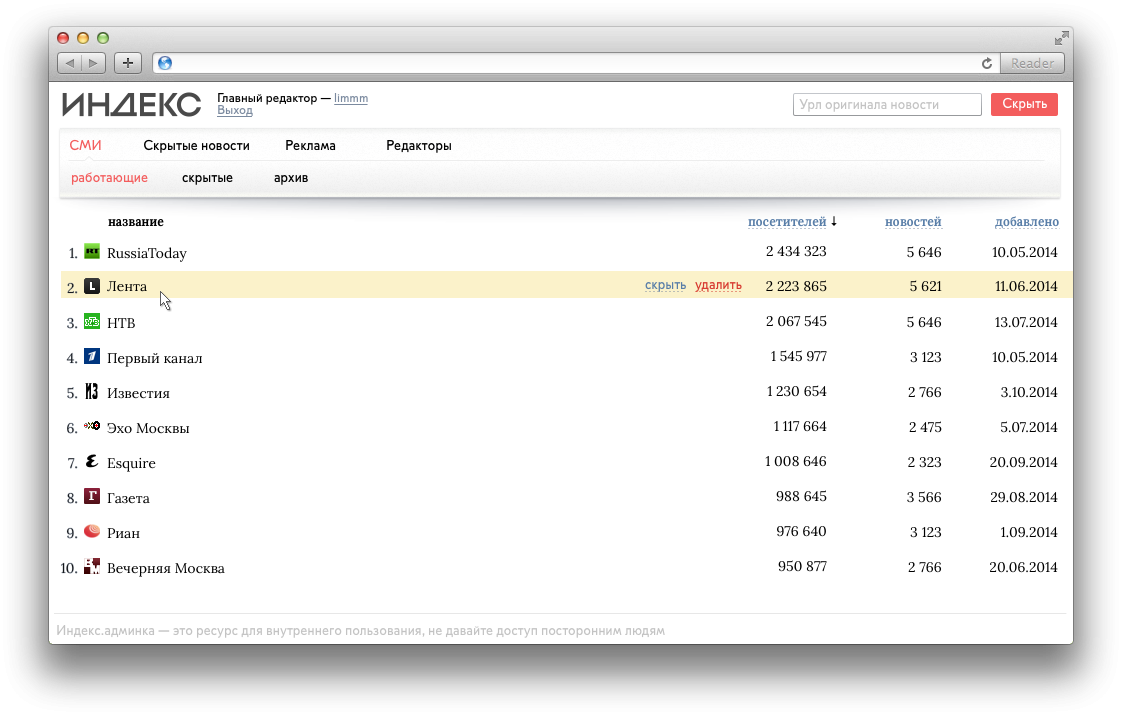Open the архив sub-tab

[291, 178]
